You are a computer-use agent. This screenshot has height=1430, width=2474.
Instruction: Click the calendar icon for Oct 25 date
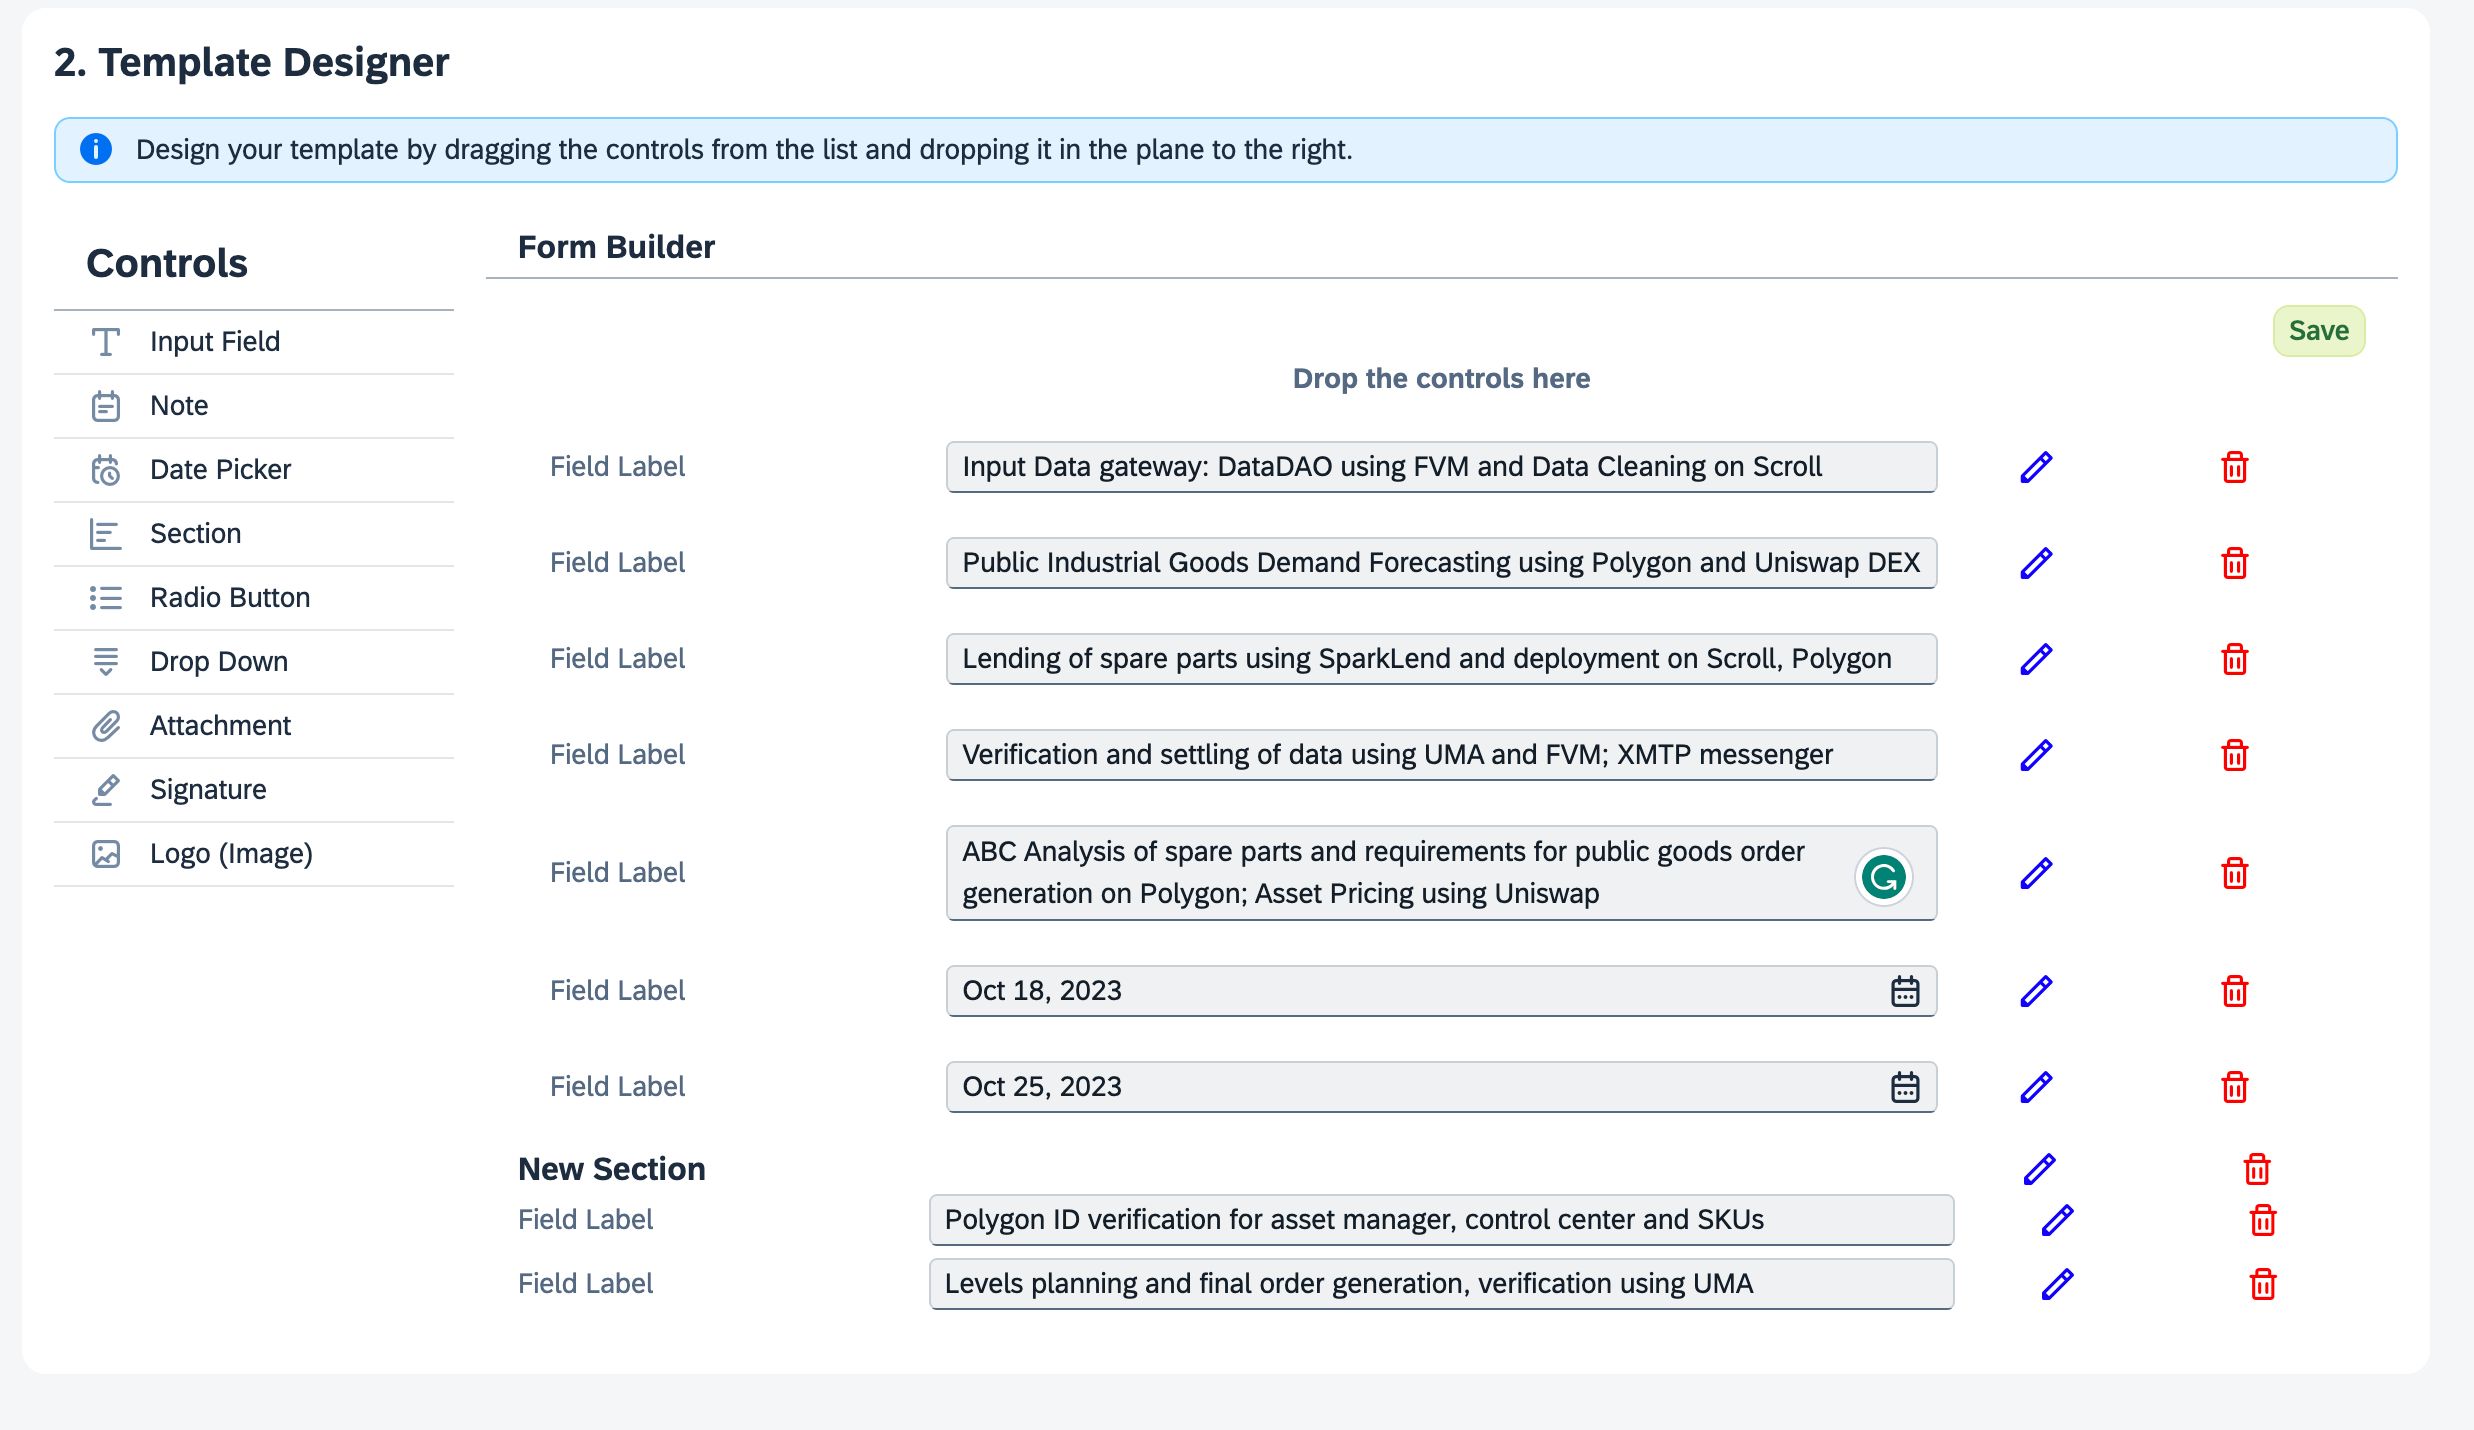point(1904,1084)
